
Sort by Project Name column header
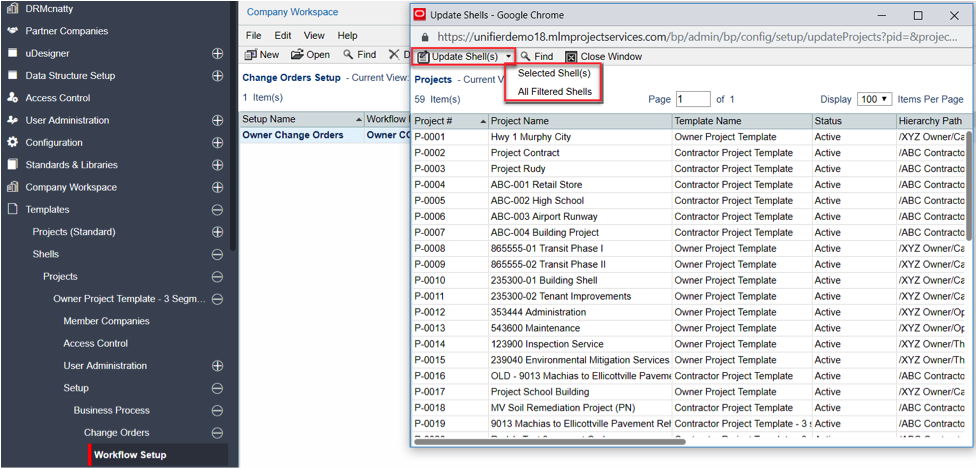[580, 121]
